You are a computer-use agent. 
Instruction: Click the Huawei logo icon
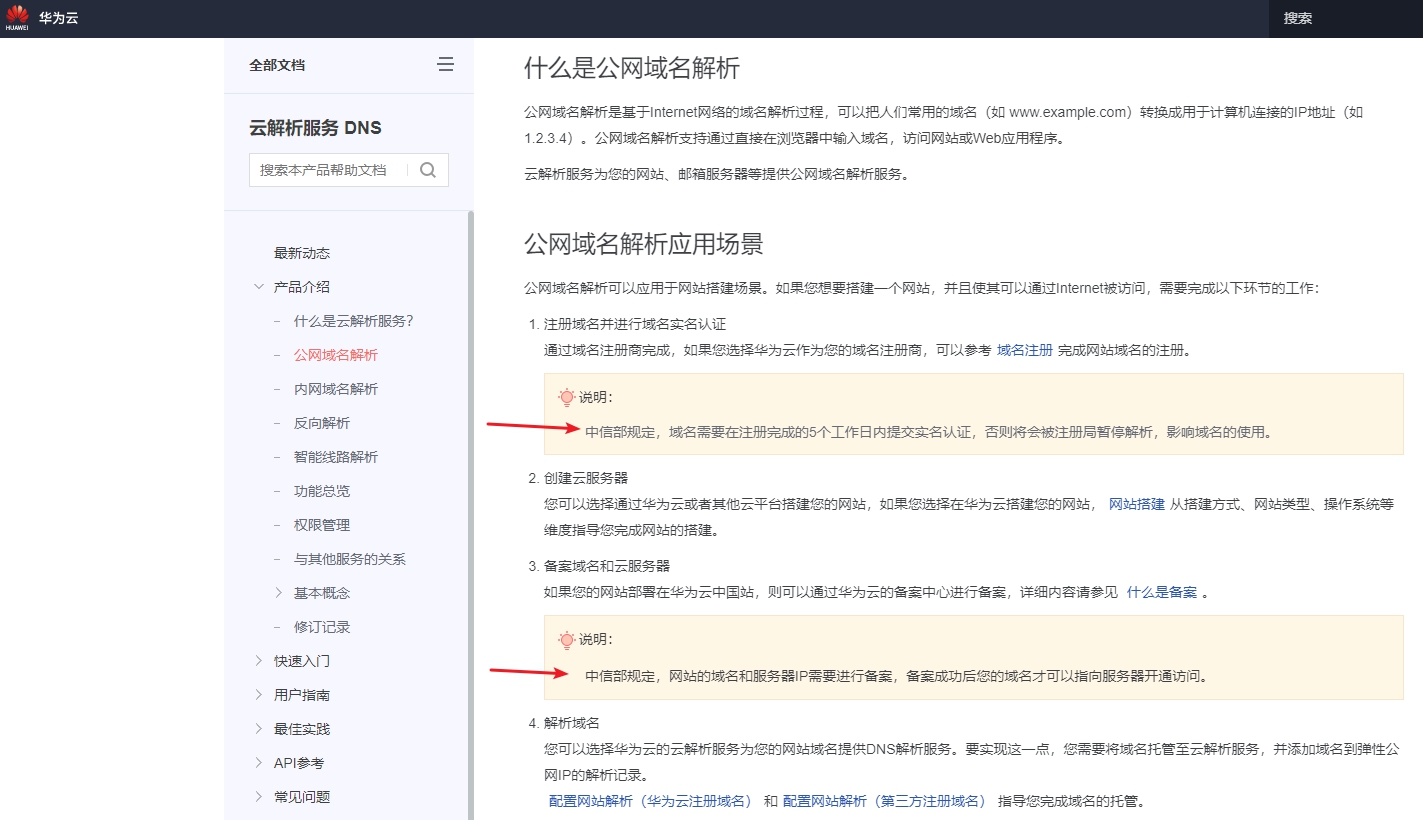(17, 16)
